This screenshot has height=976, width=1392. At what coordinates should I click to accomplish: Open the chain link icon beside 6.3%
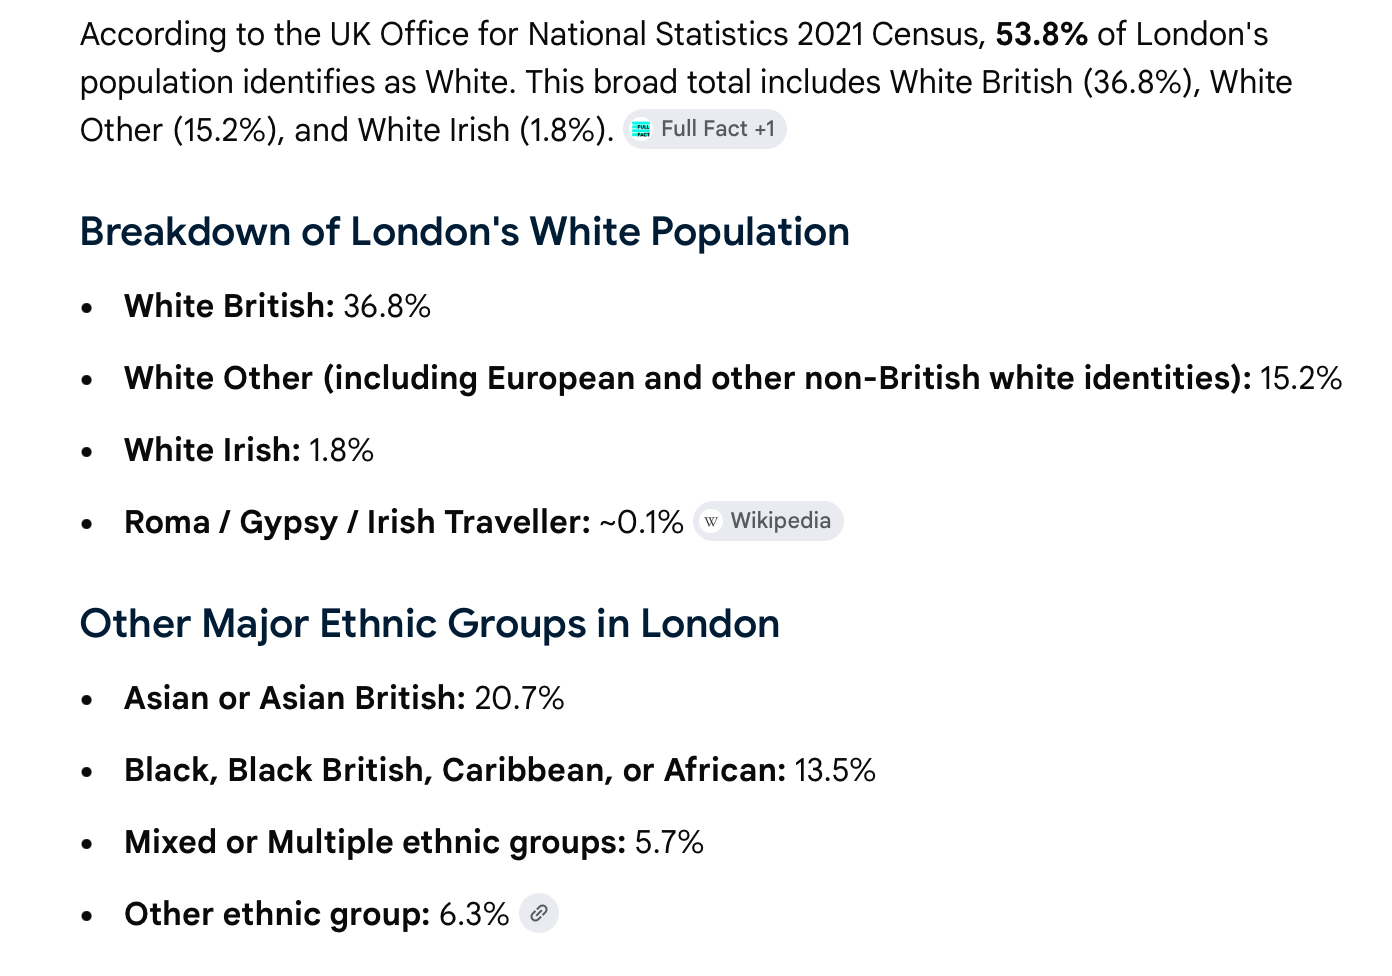539,913
